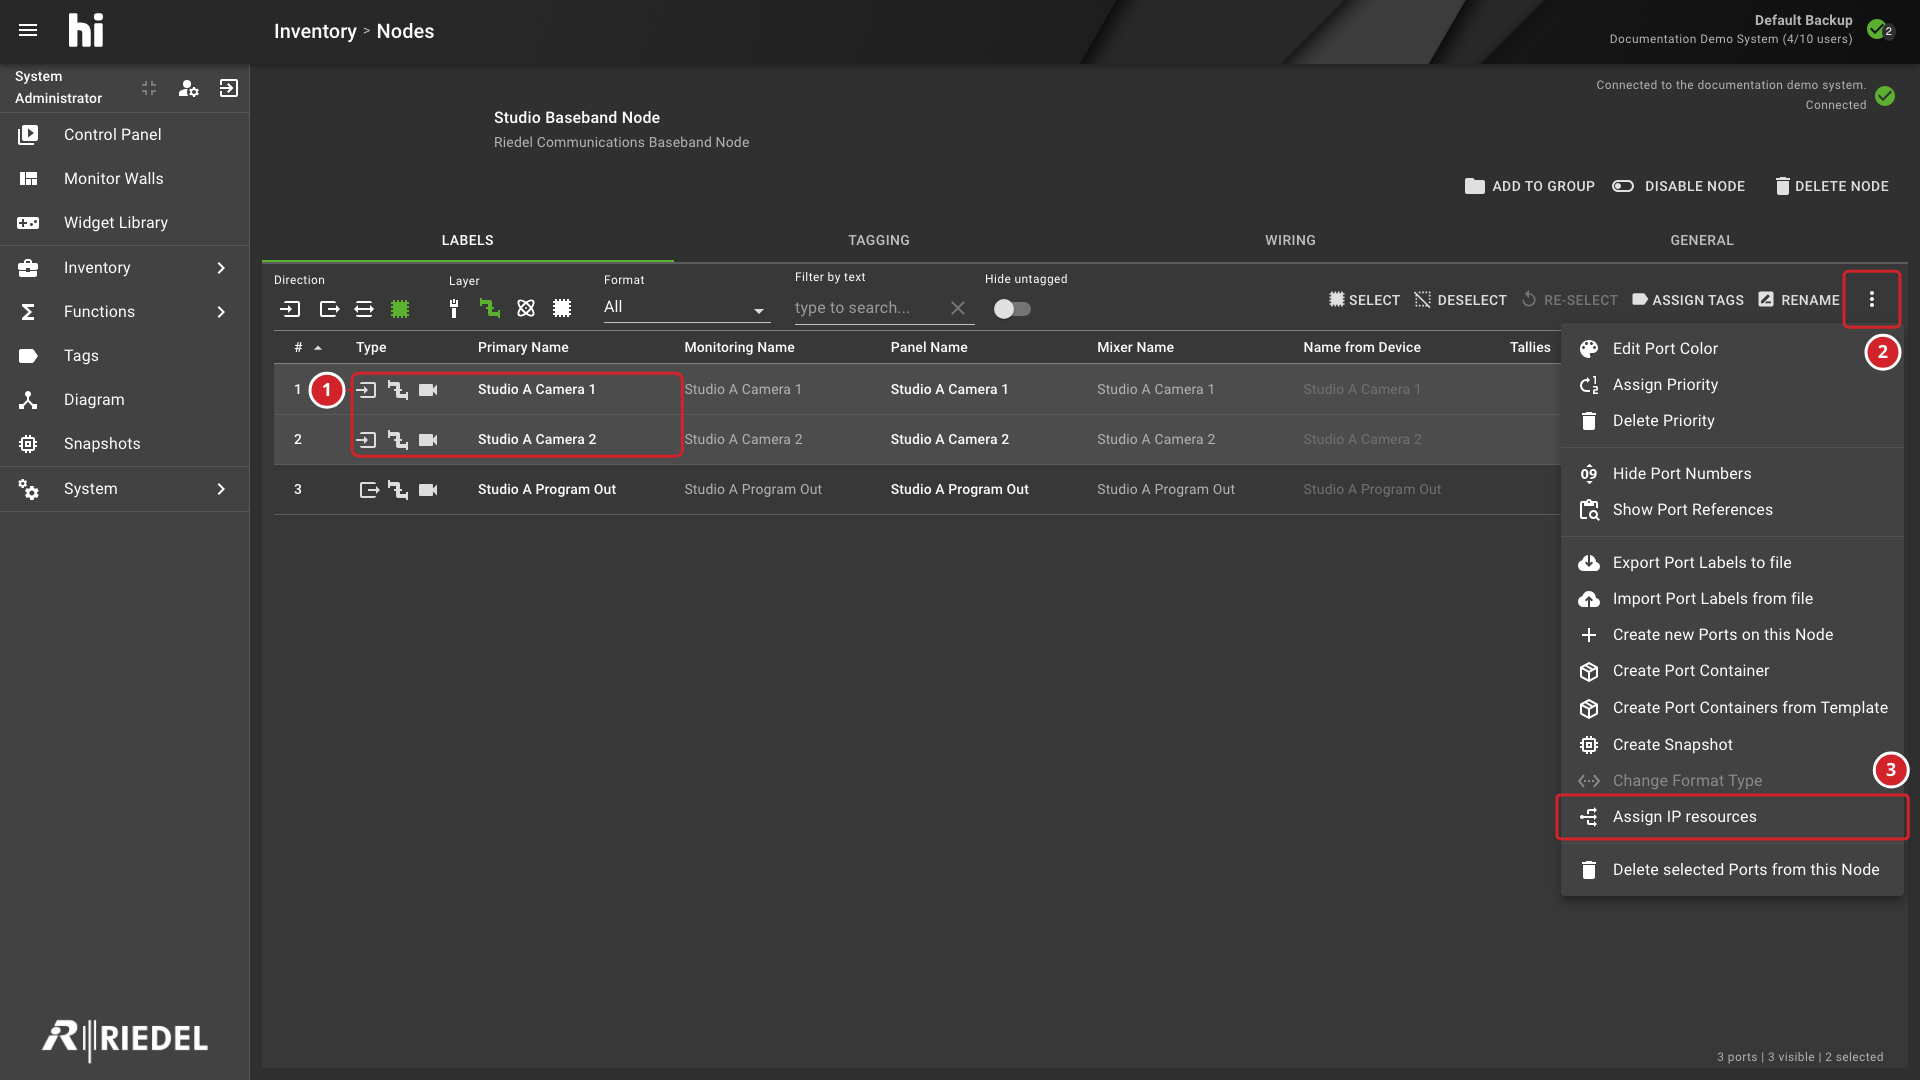
Task: Filter direction by output ports
Action: [x=329, y=309]
